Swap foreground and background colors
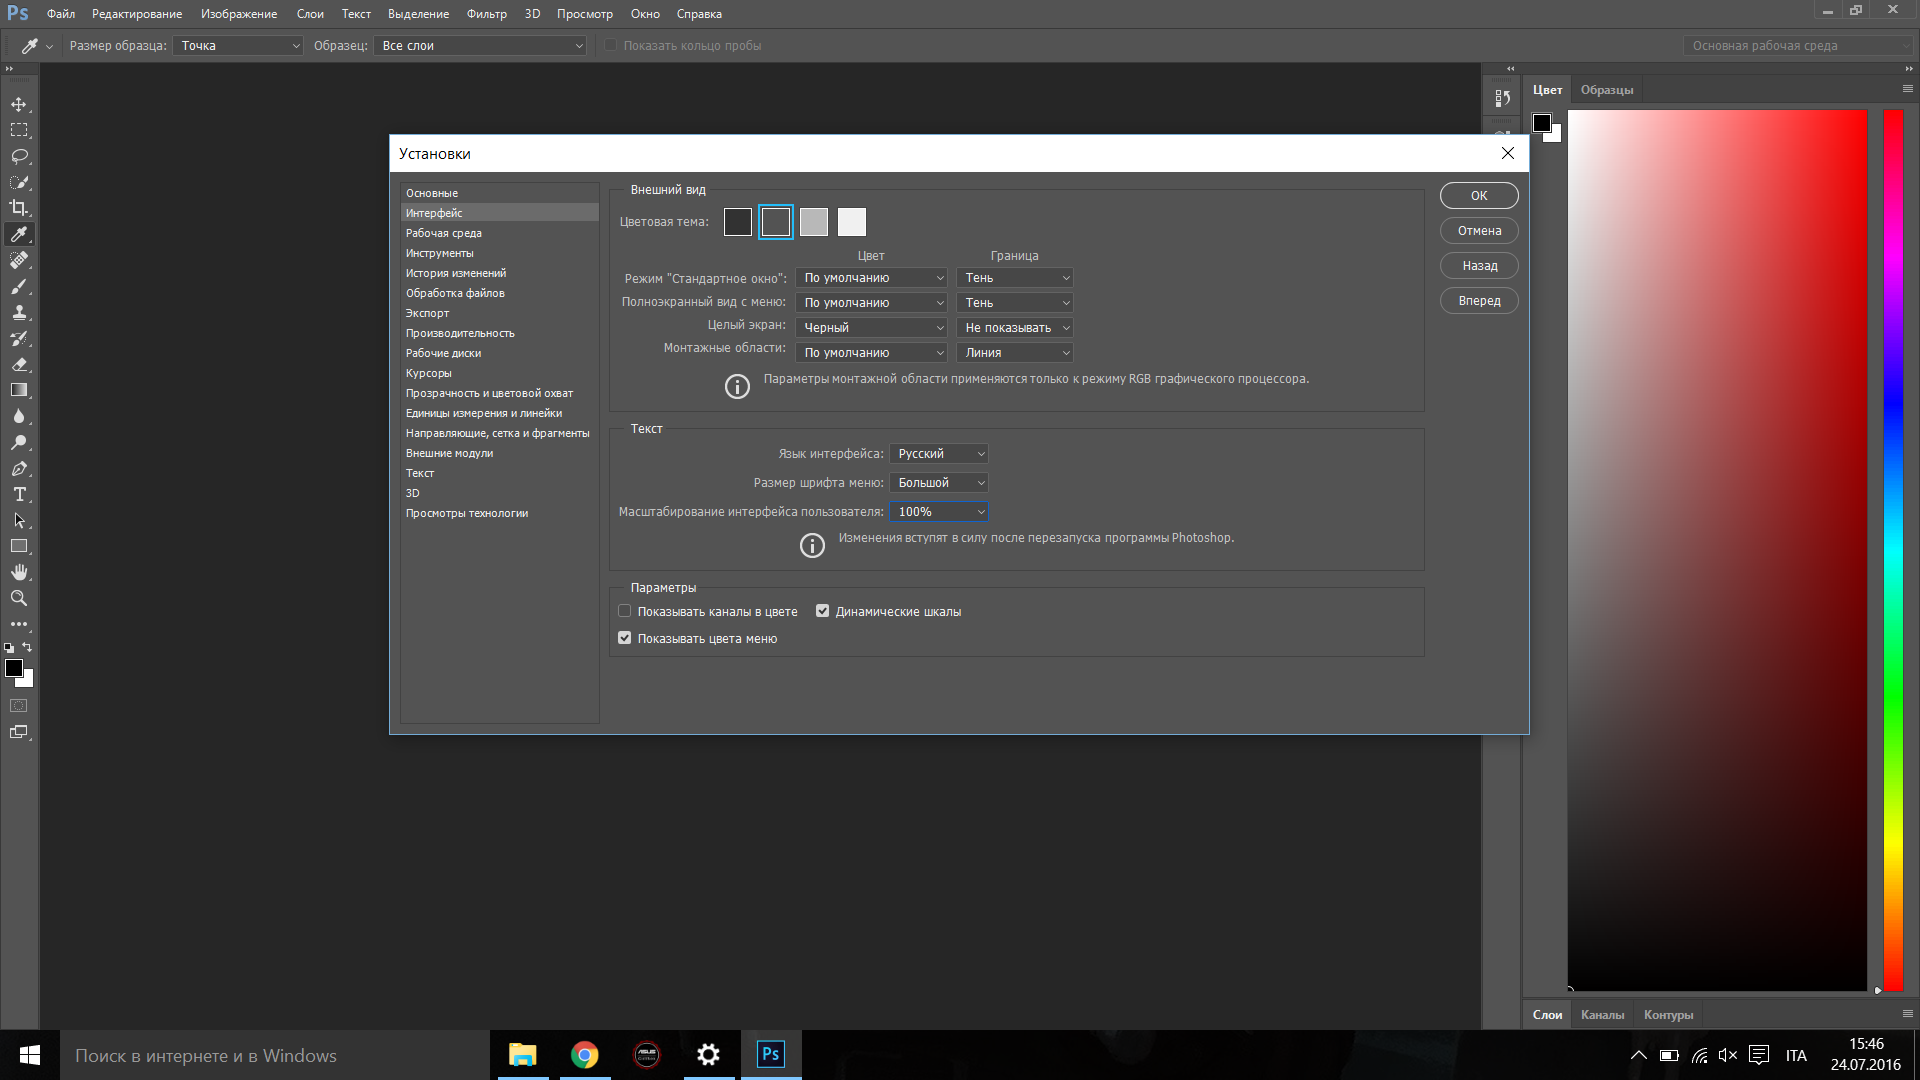The width and height of the screenshot is (1920, 1080). point(27,647)
